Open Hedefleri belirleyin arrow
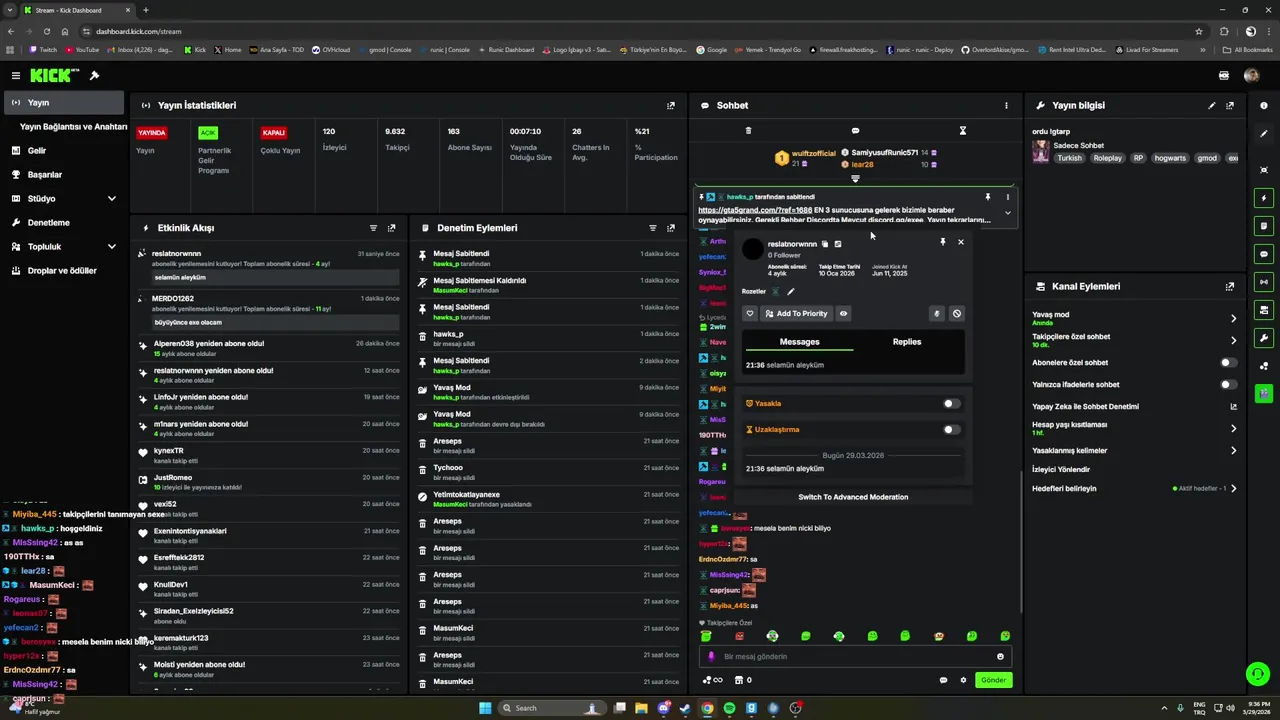Viewport: 1280px width, 720px height. [1233, 489]
